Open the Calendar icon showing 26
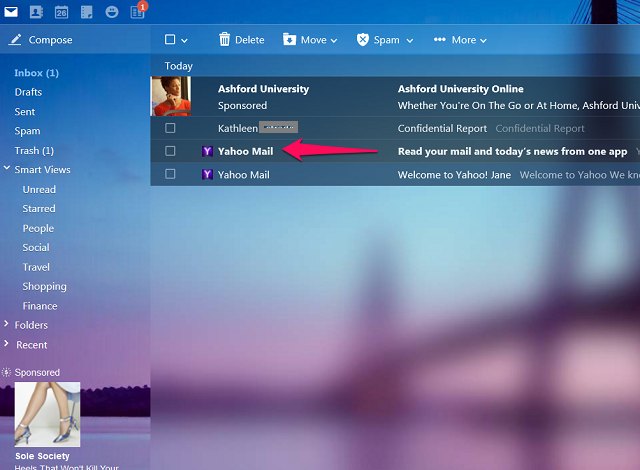This screenshot has height=470, width=640. click(61, 12)
